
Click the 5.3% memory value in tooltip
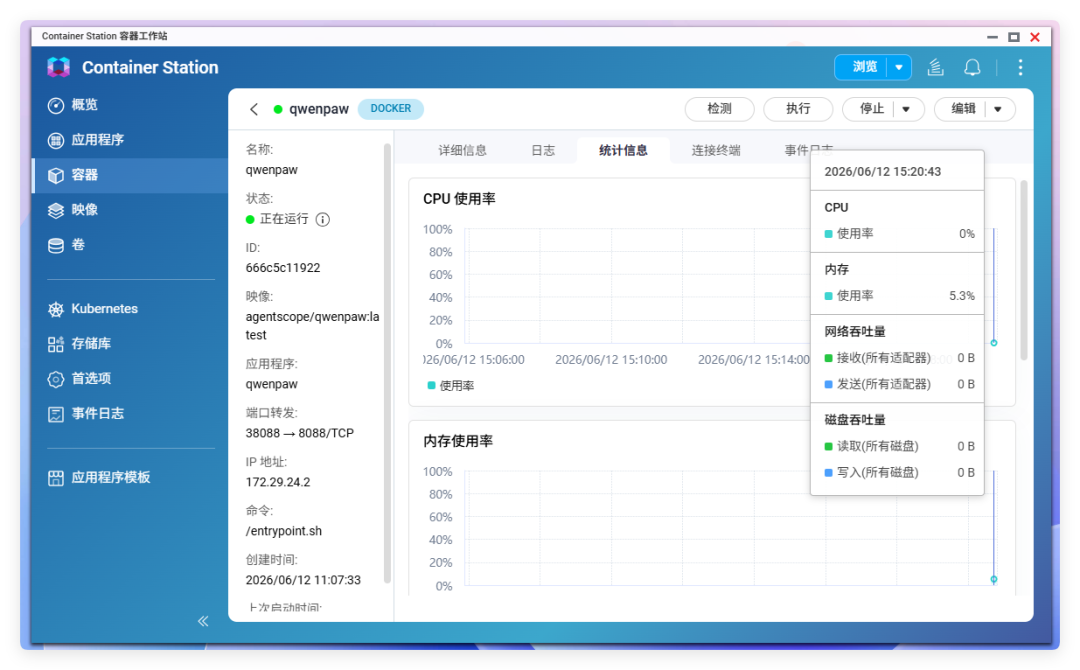962,295
